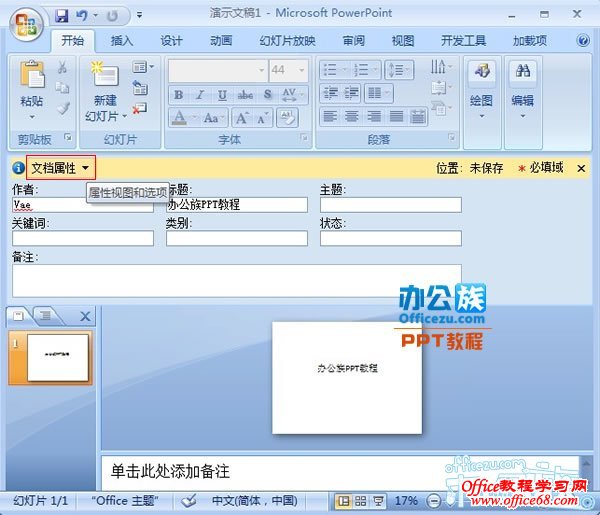Open the 审阅 ribbon tab

click(353, 40)
